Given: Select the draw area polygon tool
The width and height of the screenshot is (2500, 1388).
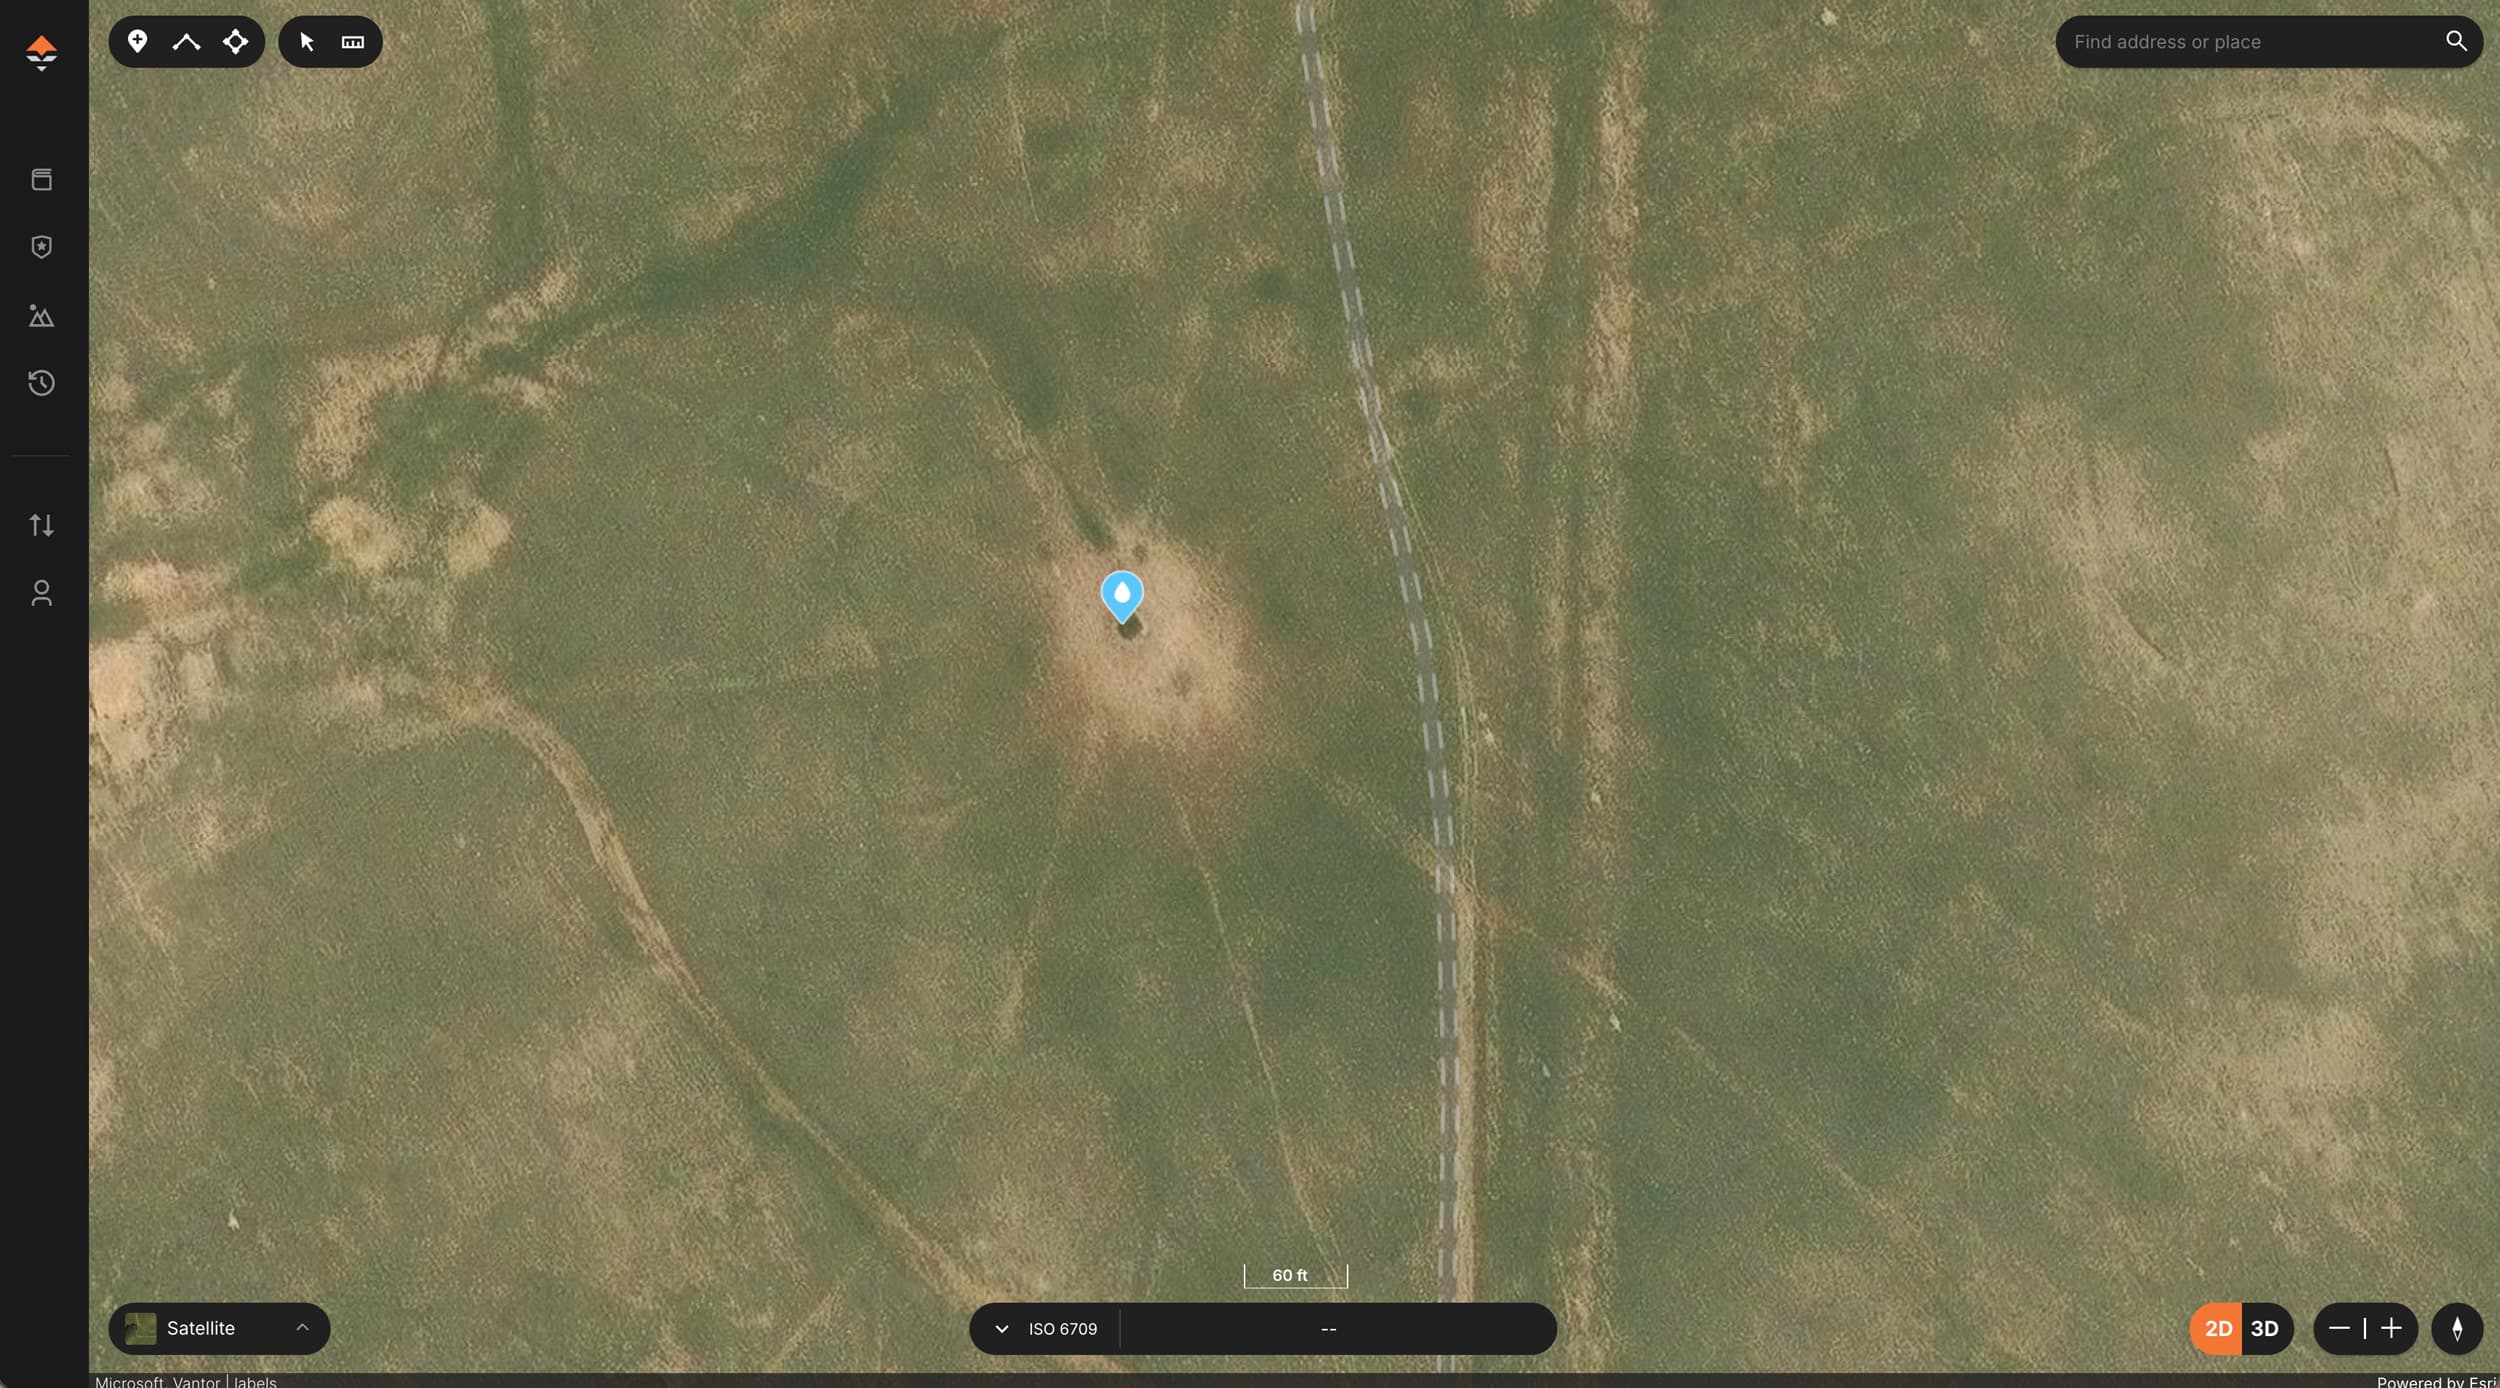Looking at the screenshot, I should tap(235, 41).
